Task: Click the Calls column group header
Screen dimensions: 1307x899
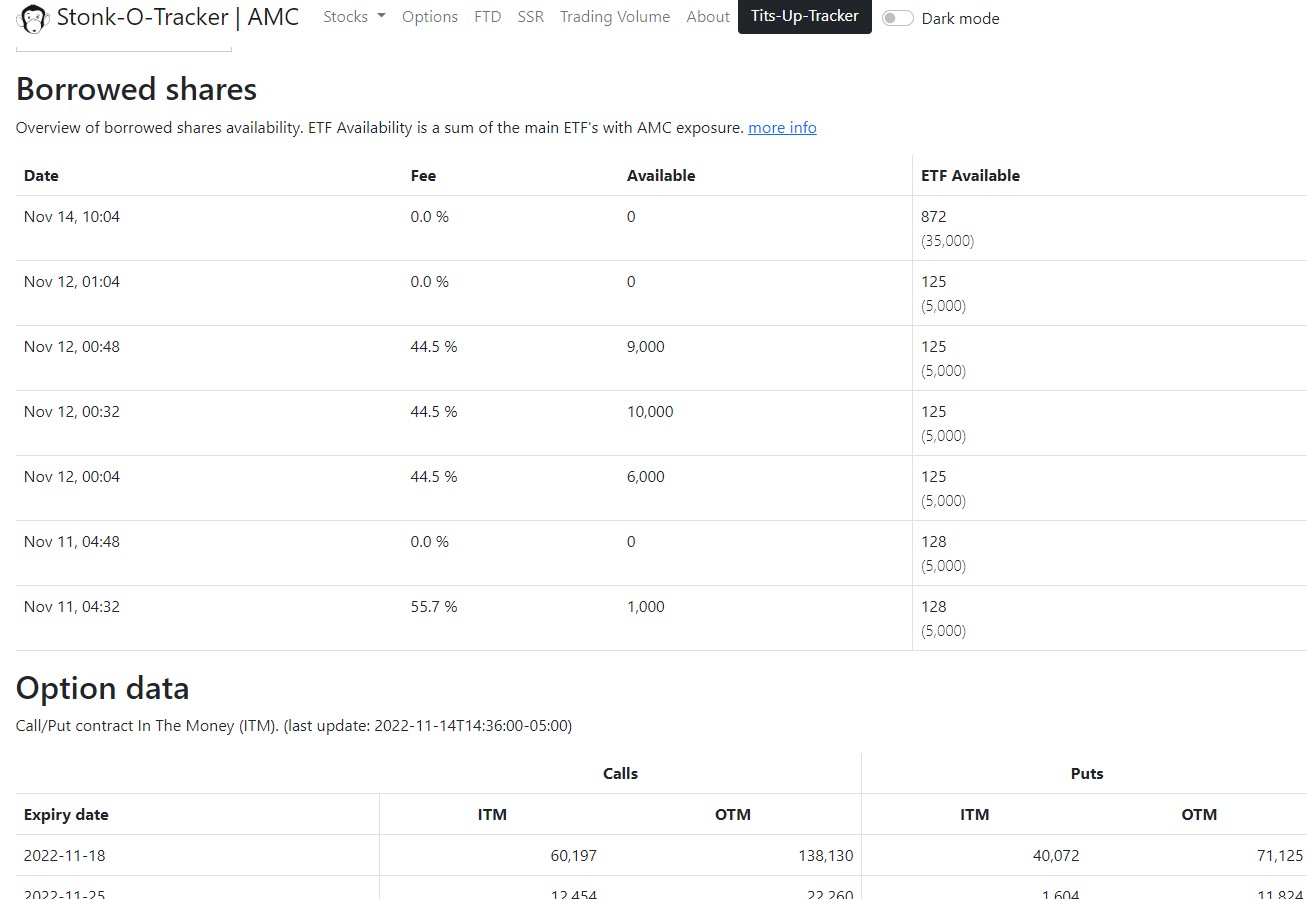Action: coord(620,774)
